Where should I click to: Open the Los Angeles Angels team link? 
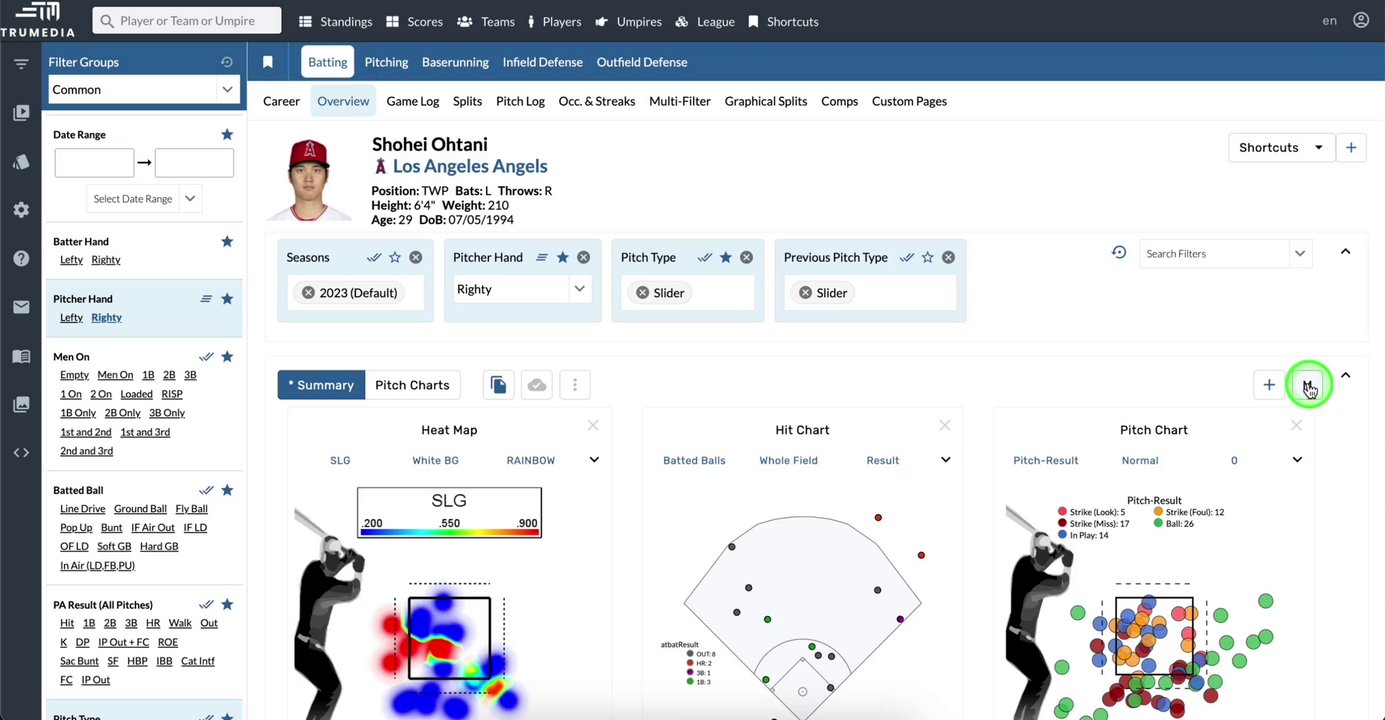coord(470,166)
